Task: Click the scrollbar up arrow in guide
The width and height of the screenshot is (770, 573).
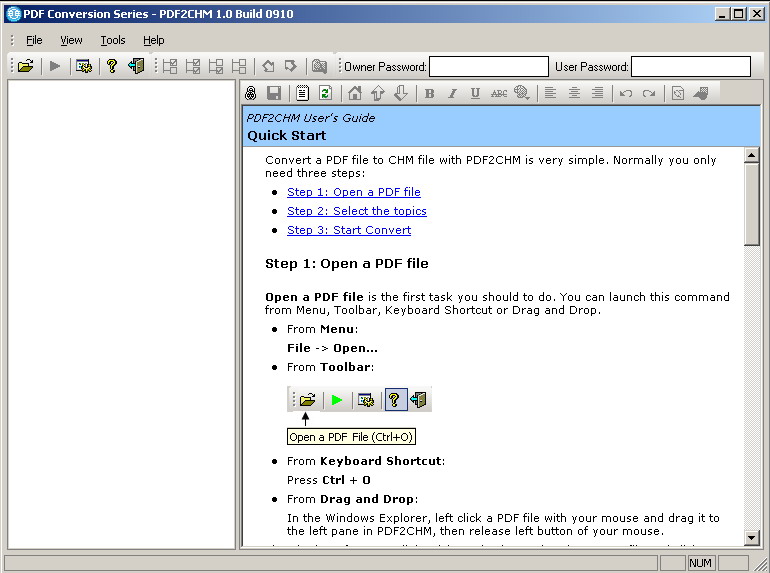Action: coord(751,155)
